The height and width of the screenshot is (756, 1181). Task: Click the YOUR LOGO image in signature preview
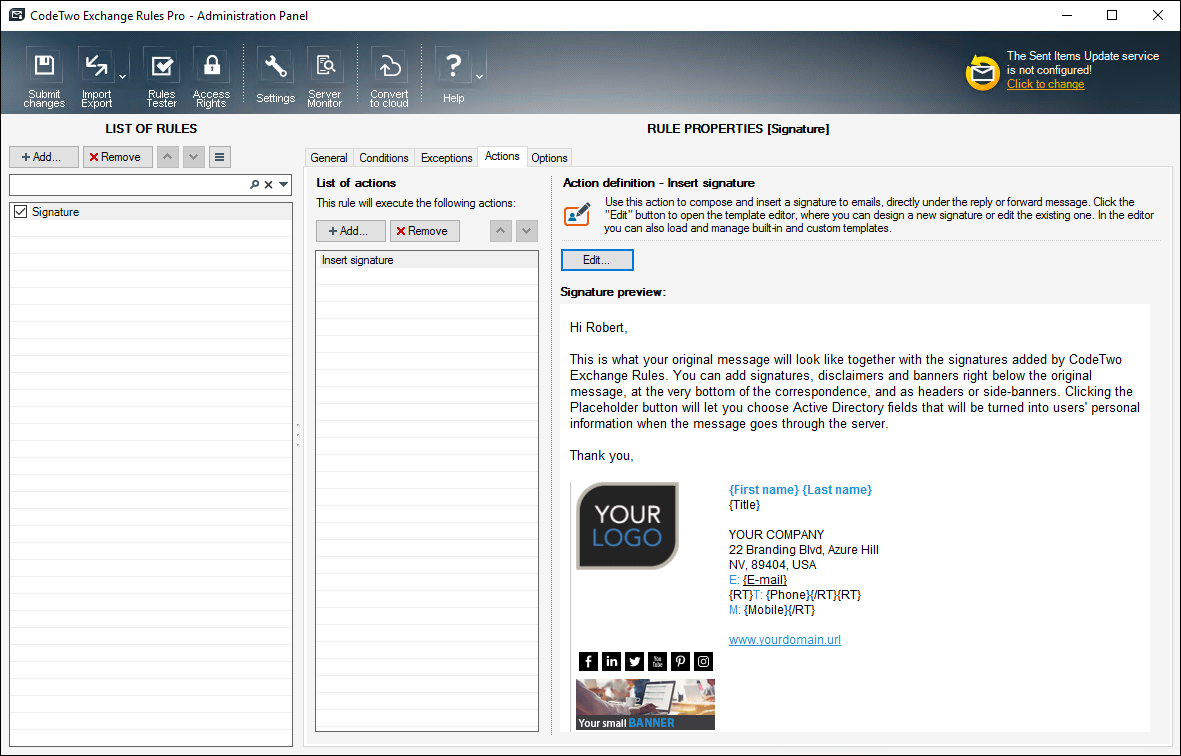point(627,526)
